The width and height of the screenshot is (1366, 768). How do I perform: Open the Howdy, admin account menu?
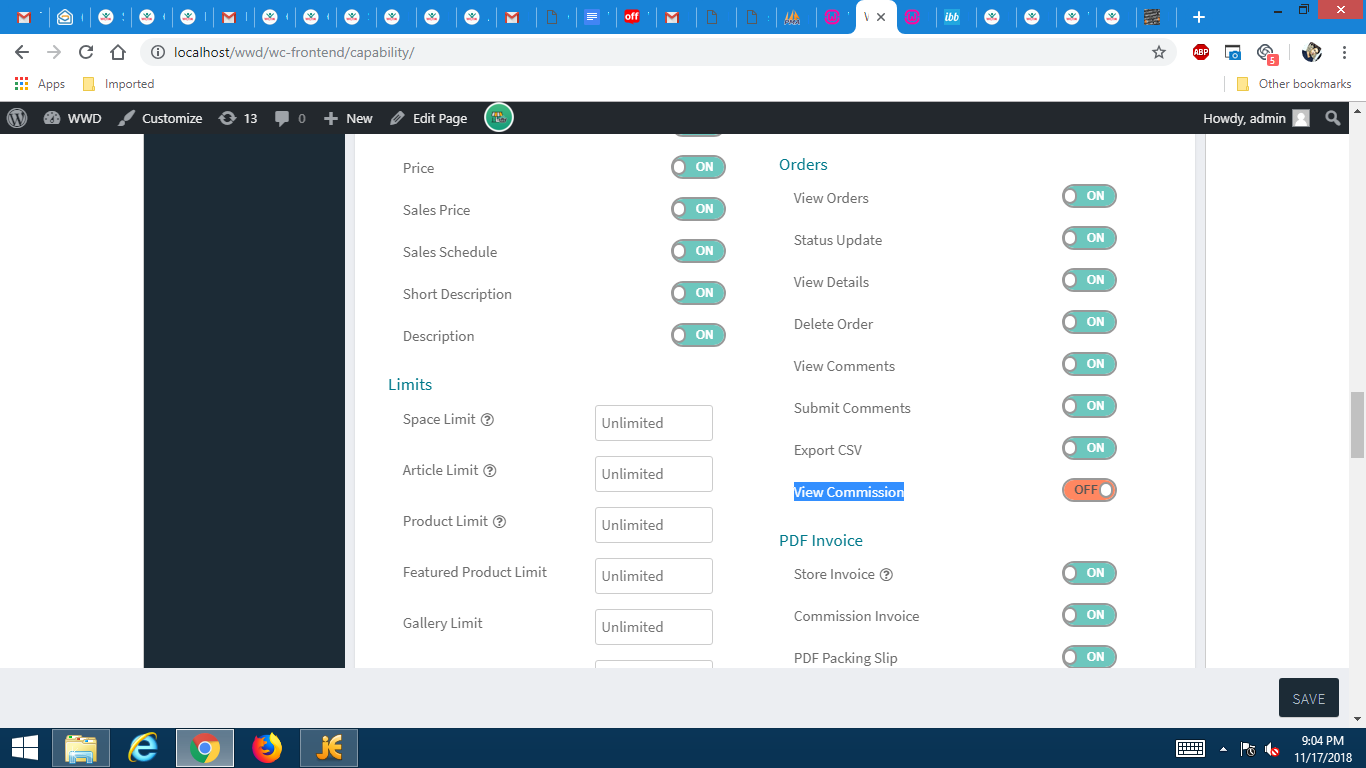[x=1256, y=118]
